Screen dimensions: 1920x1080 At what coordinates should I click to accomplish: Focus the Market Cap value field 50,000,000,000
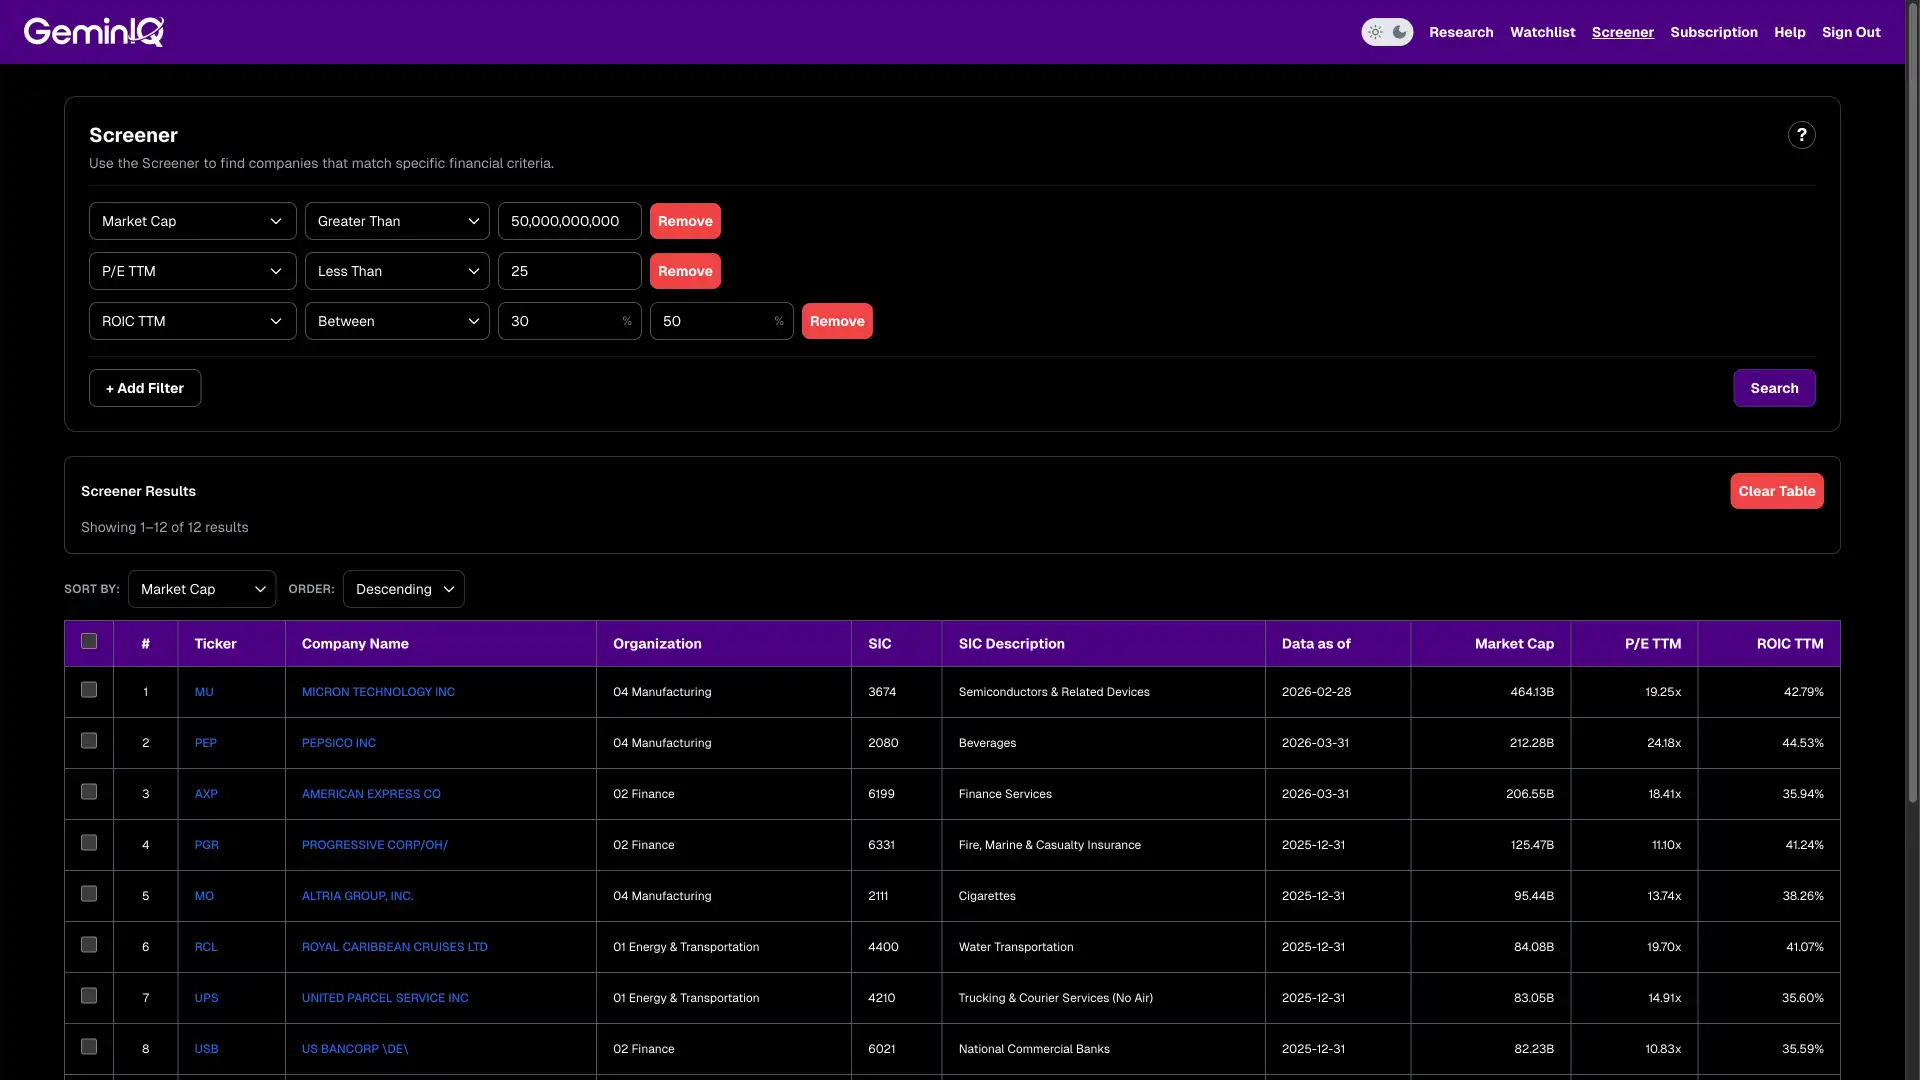click(x=570, y=221)
